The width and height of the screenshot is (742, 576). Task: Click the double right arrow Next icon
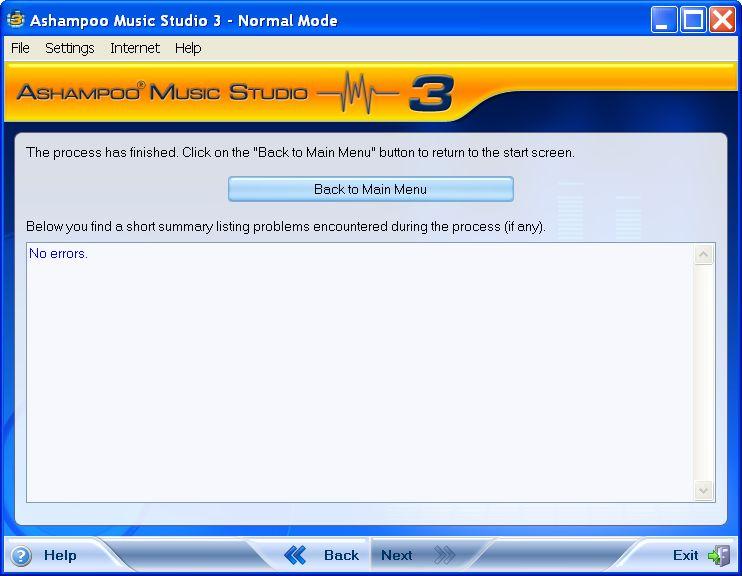[x=444, y=555]
